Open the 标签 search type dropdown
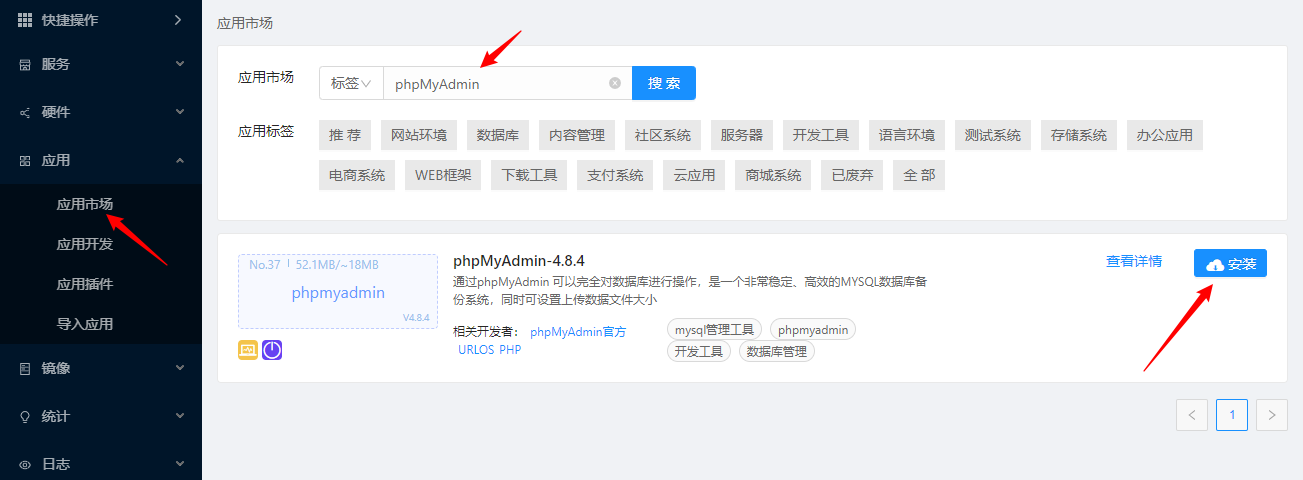The width and height of the screenshot is (1303, 480). point(351,84)
